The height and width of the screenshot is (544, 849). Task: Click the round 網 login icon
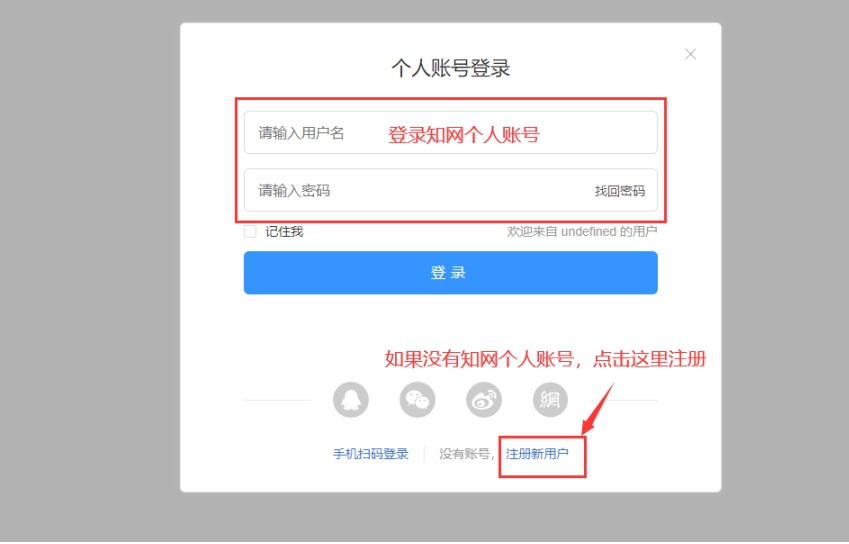[x=550, y=400]
